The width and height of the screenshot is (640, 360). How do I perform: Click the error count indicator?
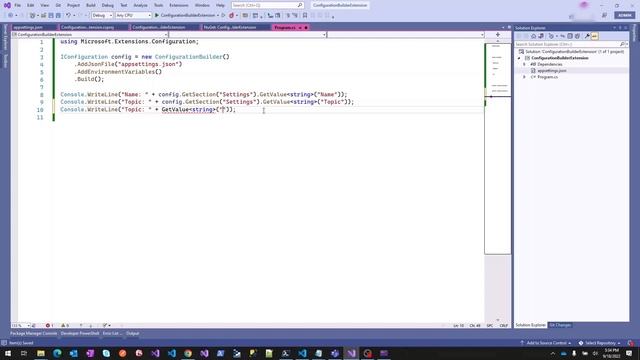(x=49, y=326)
